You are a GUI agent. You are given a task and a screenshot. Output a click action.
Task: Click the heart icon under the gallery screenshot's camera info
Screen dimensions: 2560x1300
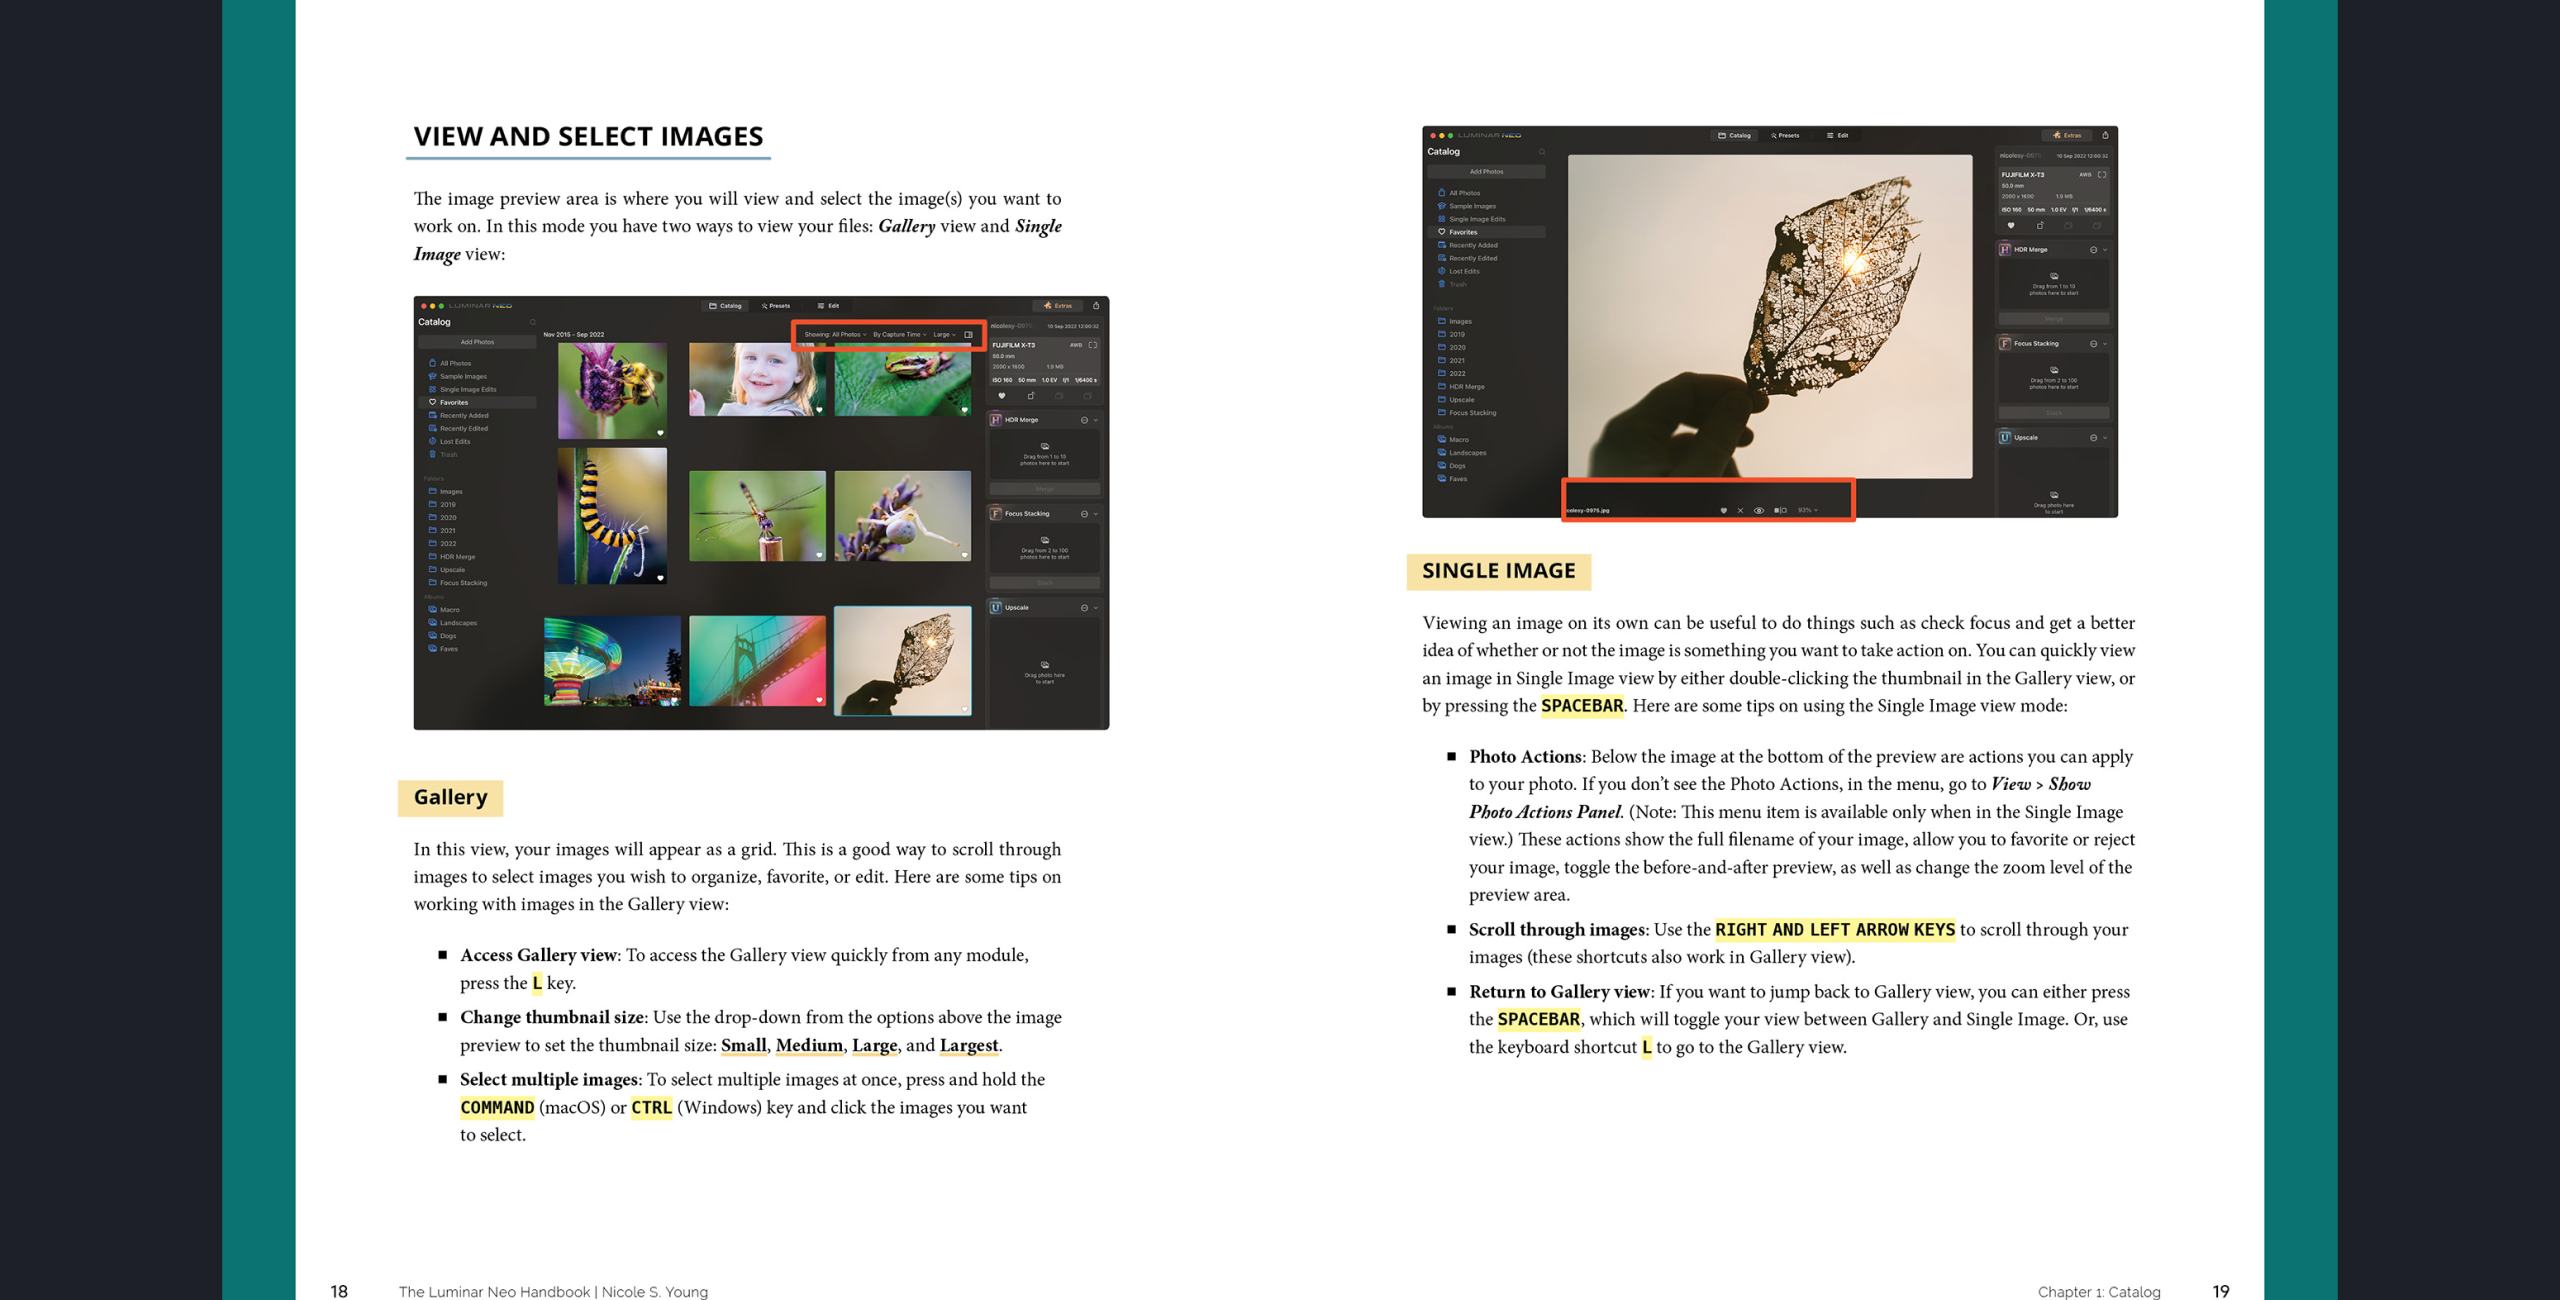(x=1001, y=396)
